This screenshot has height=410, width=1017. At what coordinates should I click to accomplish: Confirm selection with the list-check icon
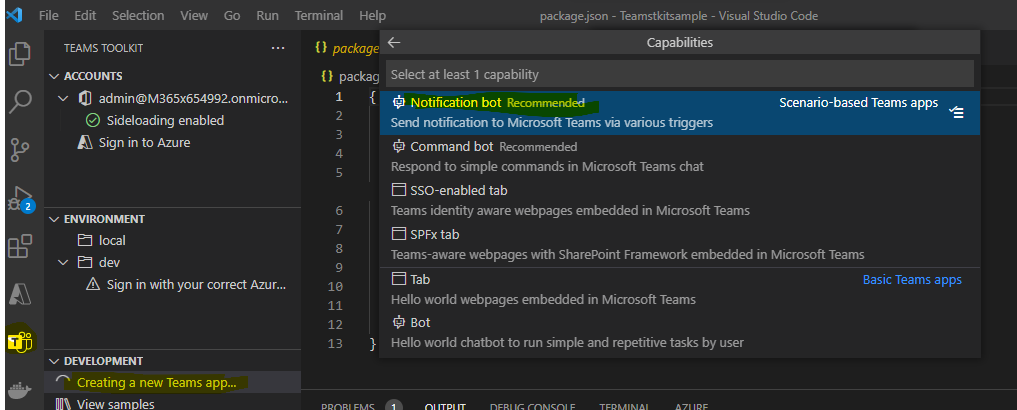click(x=956, y=112)
